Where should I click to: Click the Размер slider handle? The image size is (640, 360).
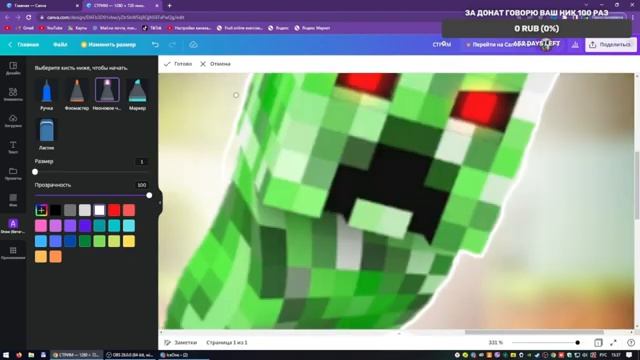(35, 172)
